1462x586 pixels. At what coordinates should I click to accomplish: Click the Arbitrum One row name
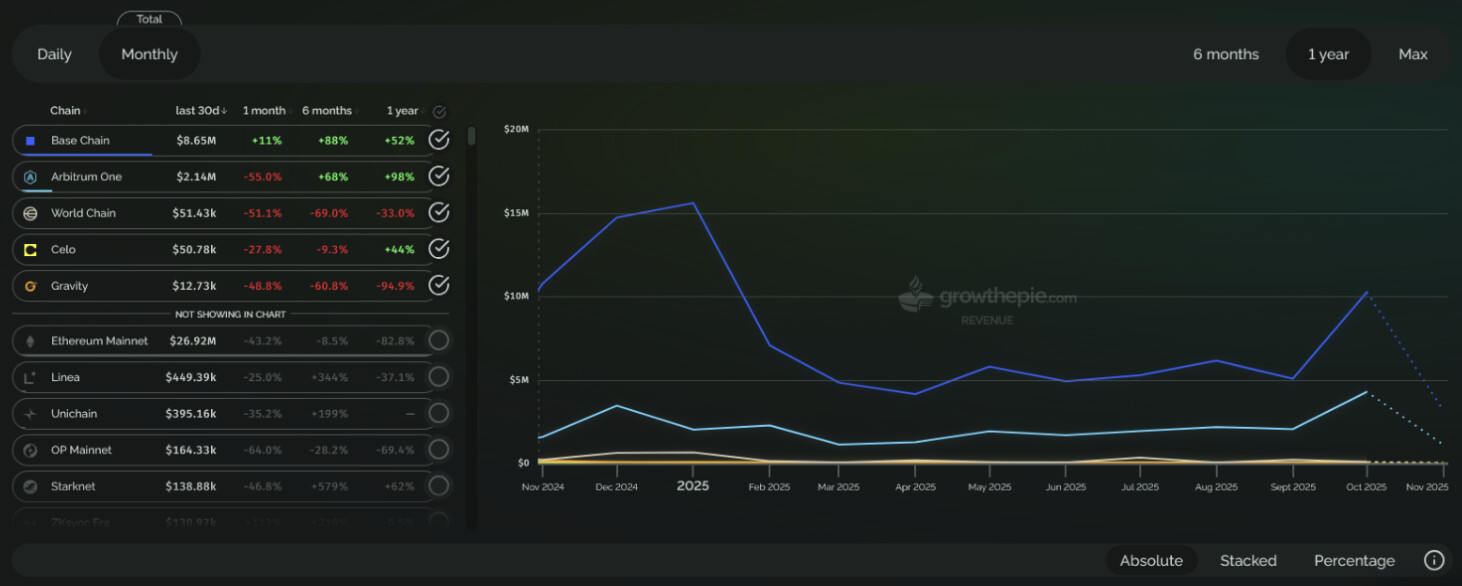(x=86, y=177)
